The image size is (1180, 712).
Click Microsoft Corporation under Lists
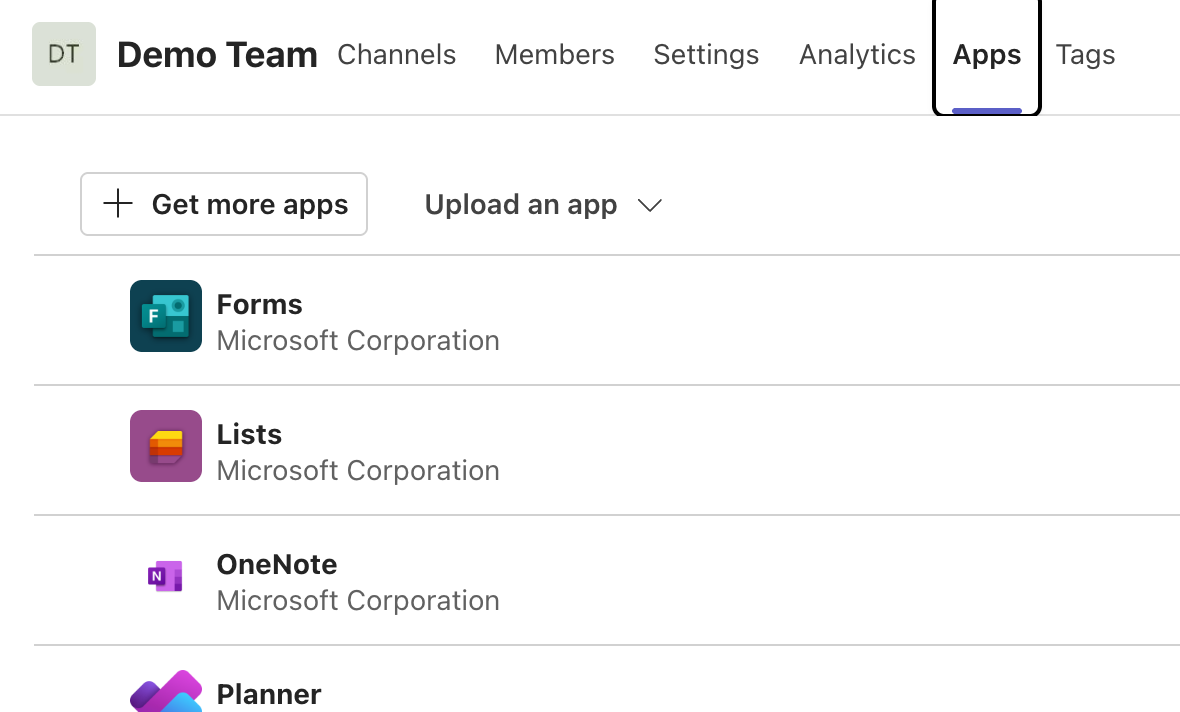pos(358,471)
